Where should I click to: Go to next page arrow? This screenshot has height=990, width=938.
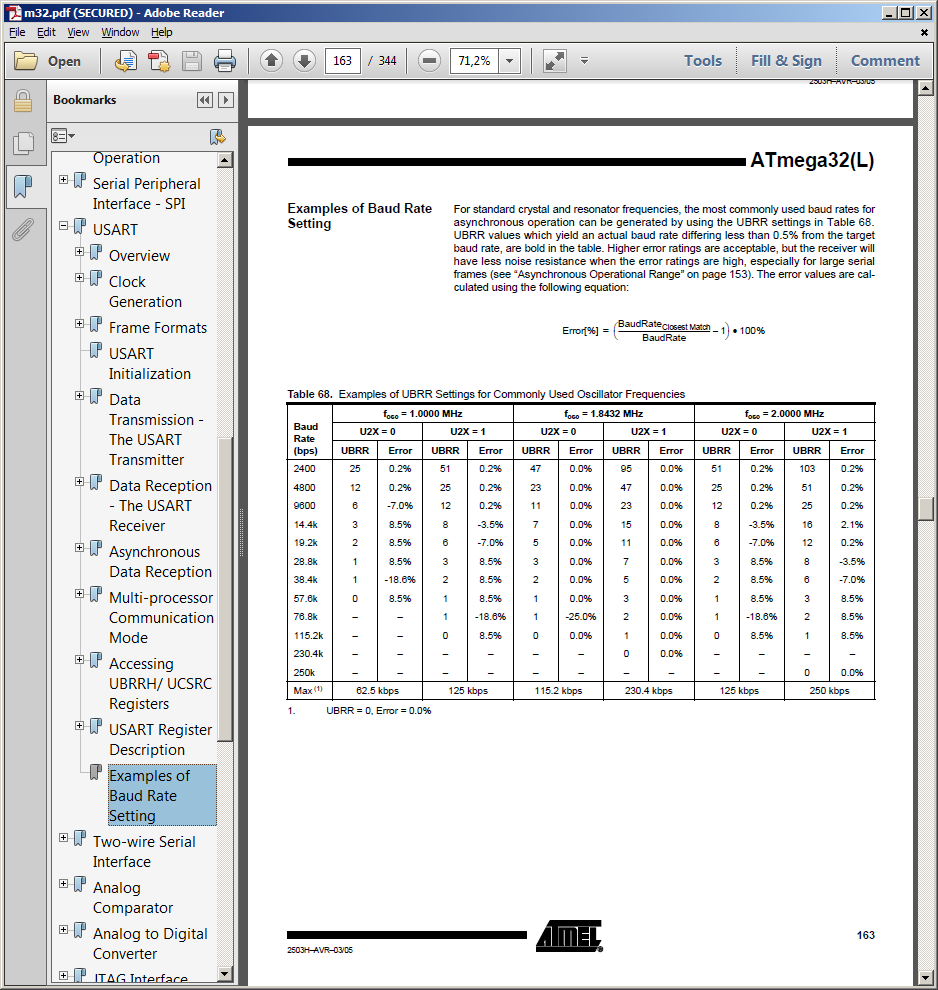(304, 61)
